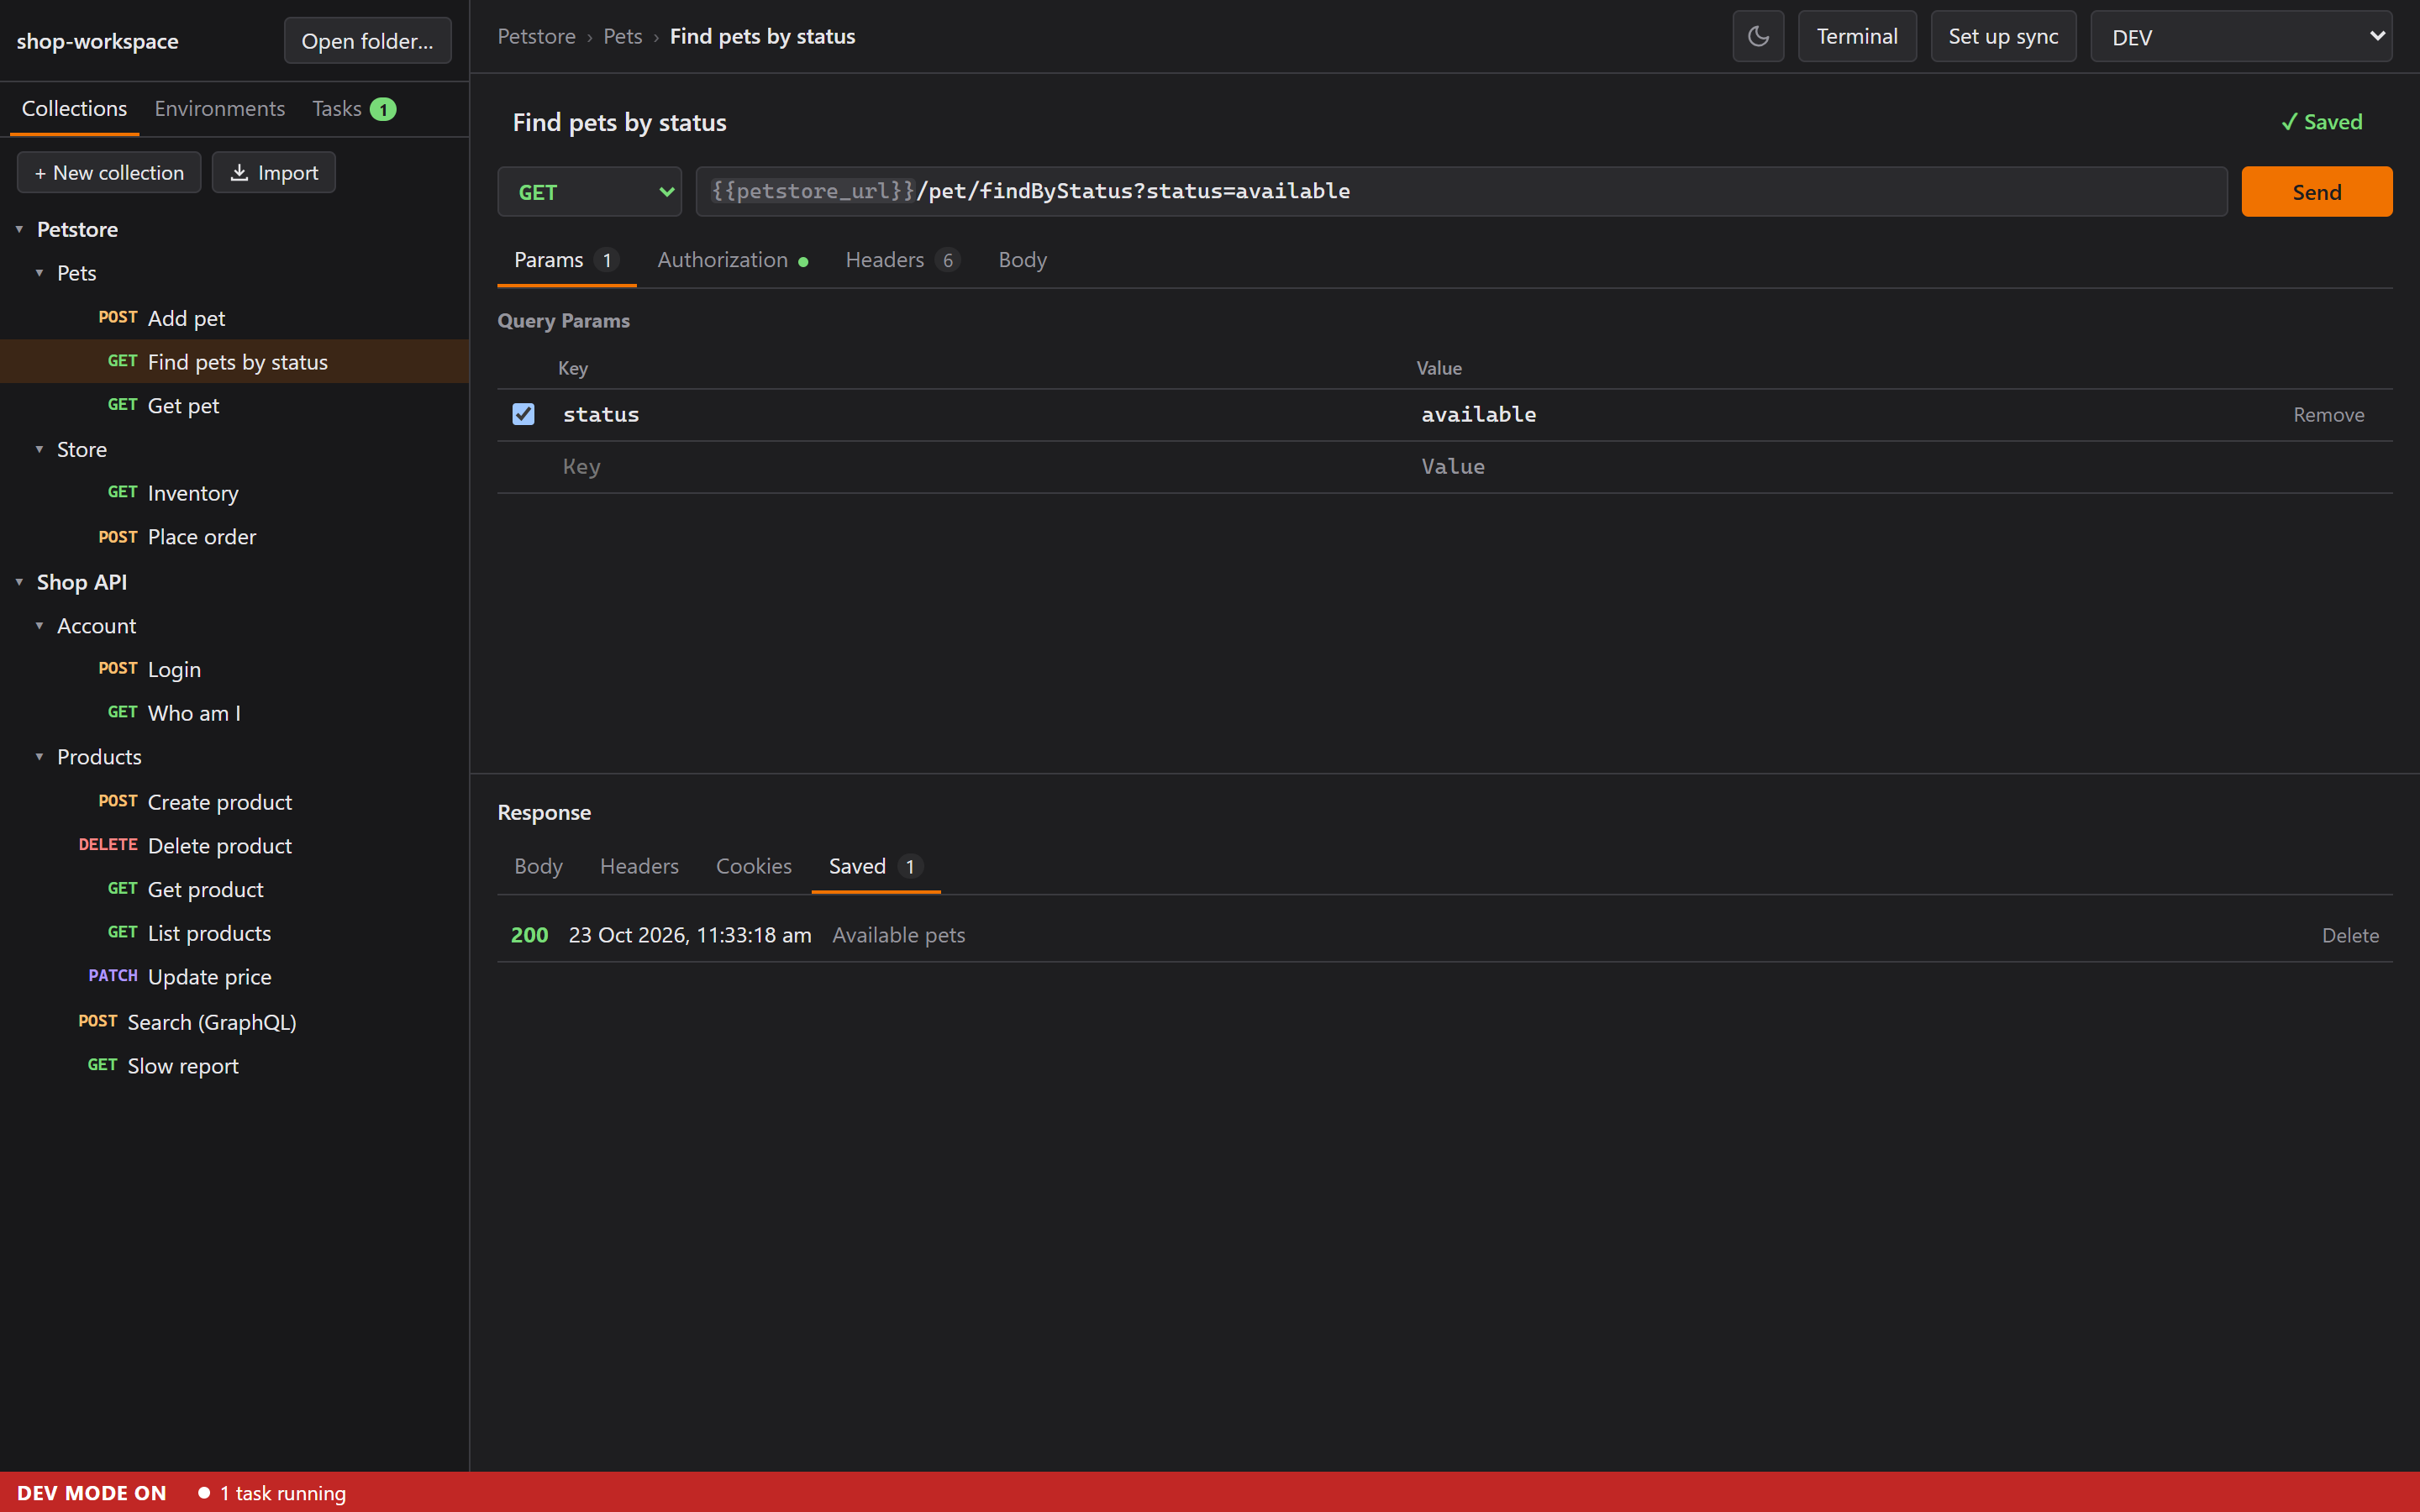Delete the saved Available pets response
Image resolution: width=2420 pixels, height=1512 pixels.
(x=2350, y=935)
